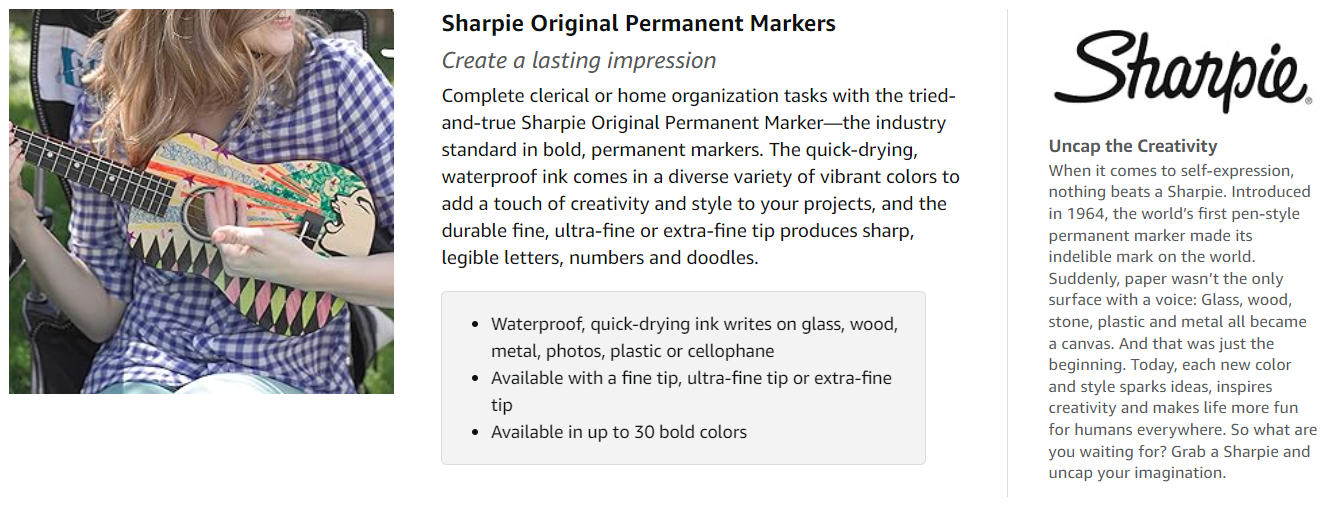Screen dimensions: 1339x514
Task: Click the fine tip availability bullet text
Action: pyautogui.click(x=690, y=391)
